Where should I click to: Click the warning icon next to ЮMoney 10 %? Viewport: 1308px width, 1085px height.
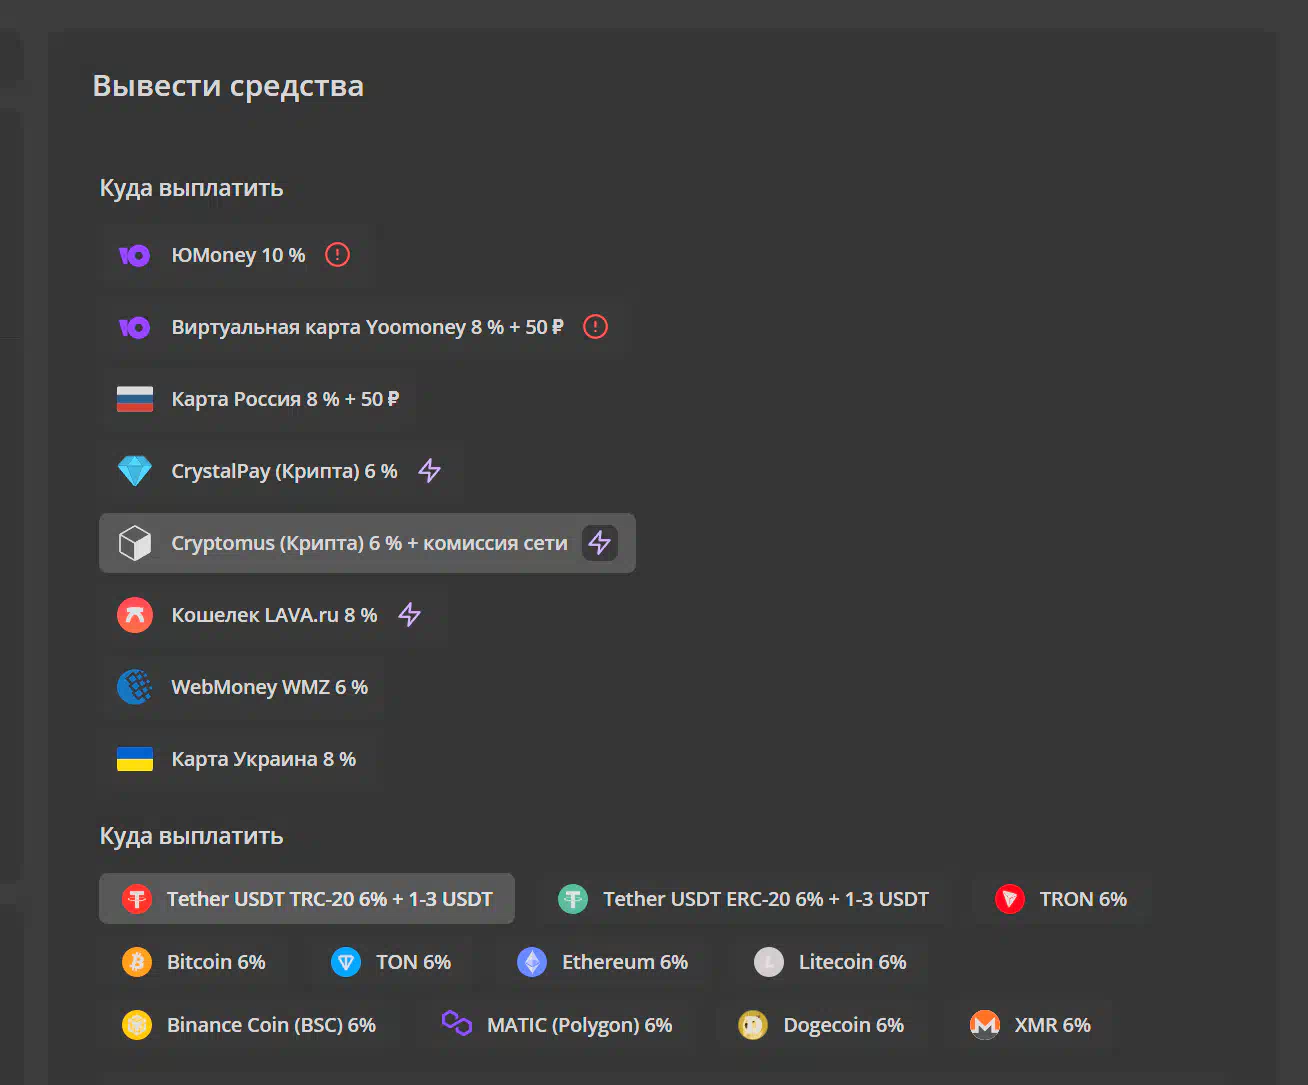[338, 255]
